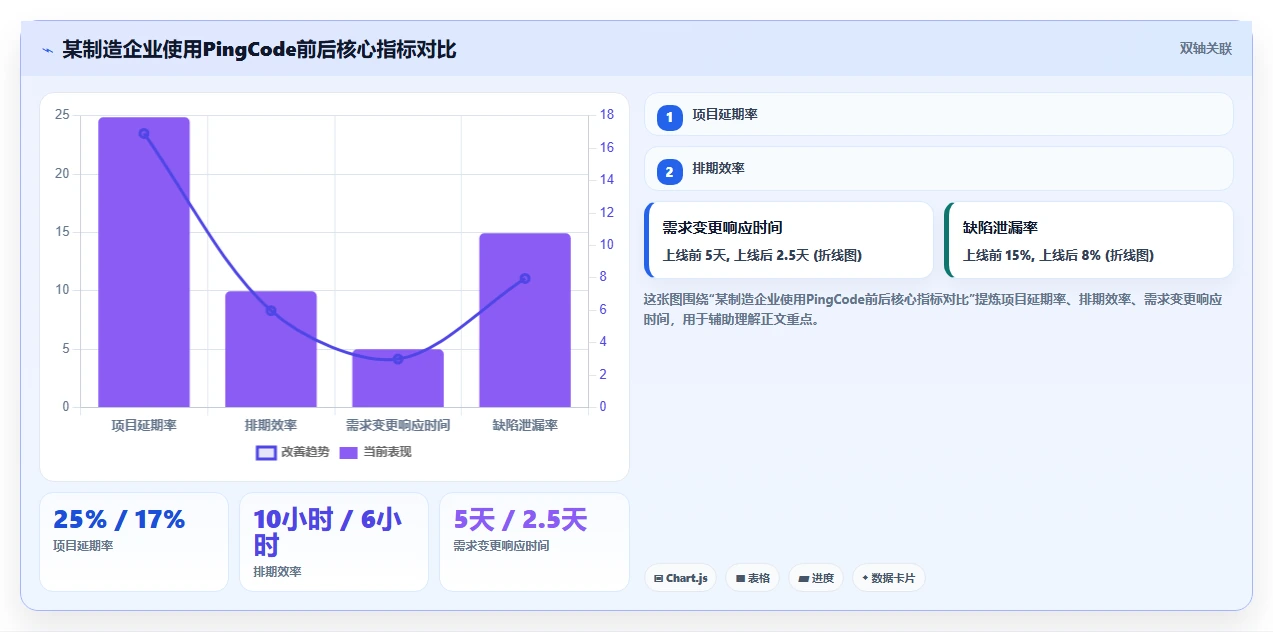Click the chart title 某制造企业使用PingCode前后核心指标对比
The height and width of the screenshot is (632, 1273).
[259, 49]
